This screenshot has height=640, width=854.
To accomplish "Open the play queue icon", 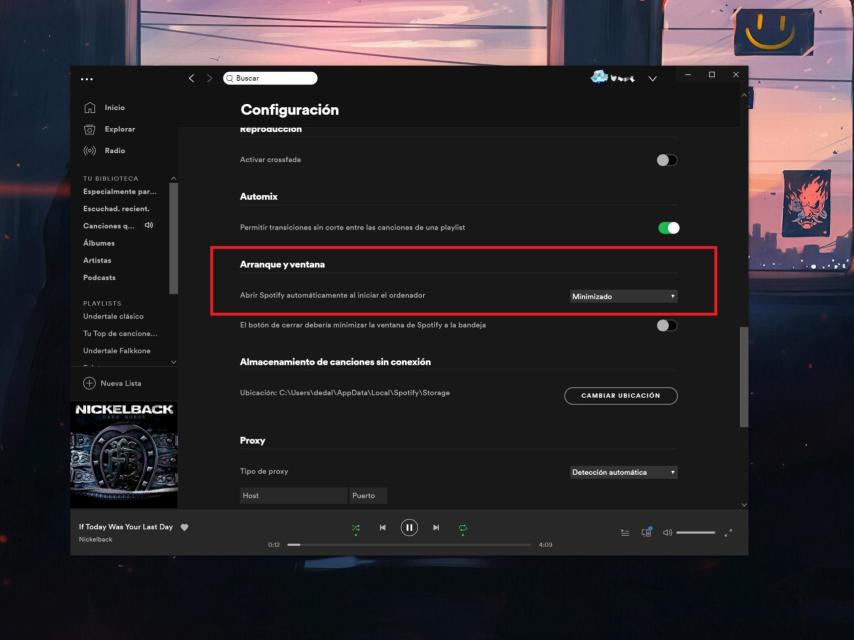I will 625,533.
